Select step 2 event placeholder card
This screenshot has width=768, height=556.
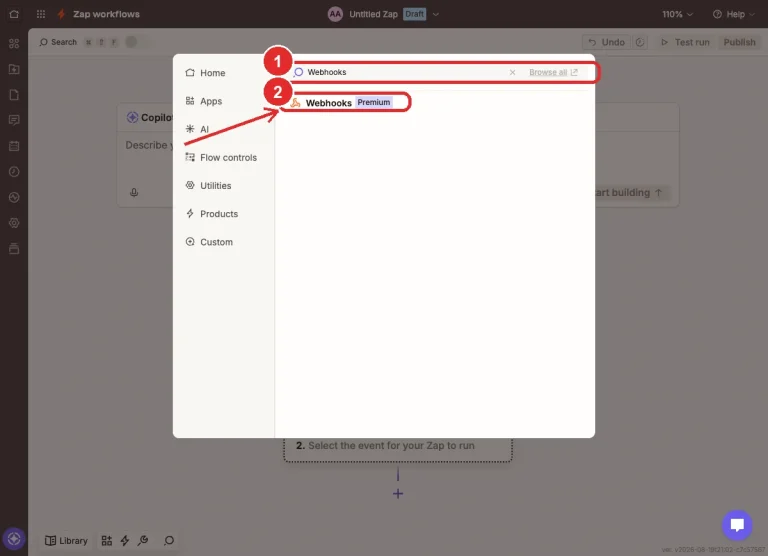398,449
